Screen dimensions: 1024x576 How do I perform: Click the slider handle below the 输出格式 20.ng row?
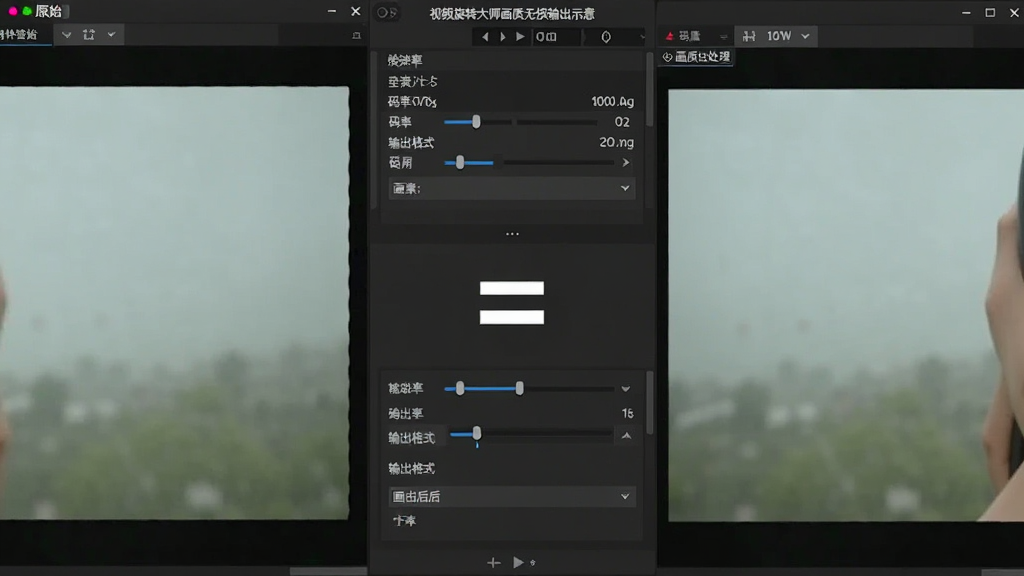point(460,162)
